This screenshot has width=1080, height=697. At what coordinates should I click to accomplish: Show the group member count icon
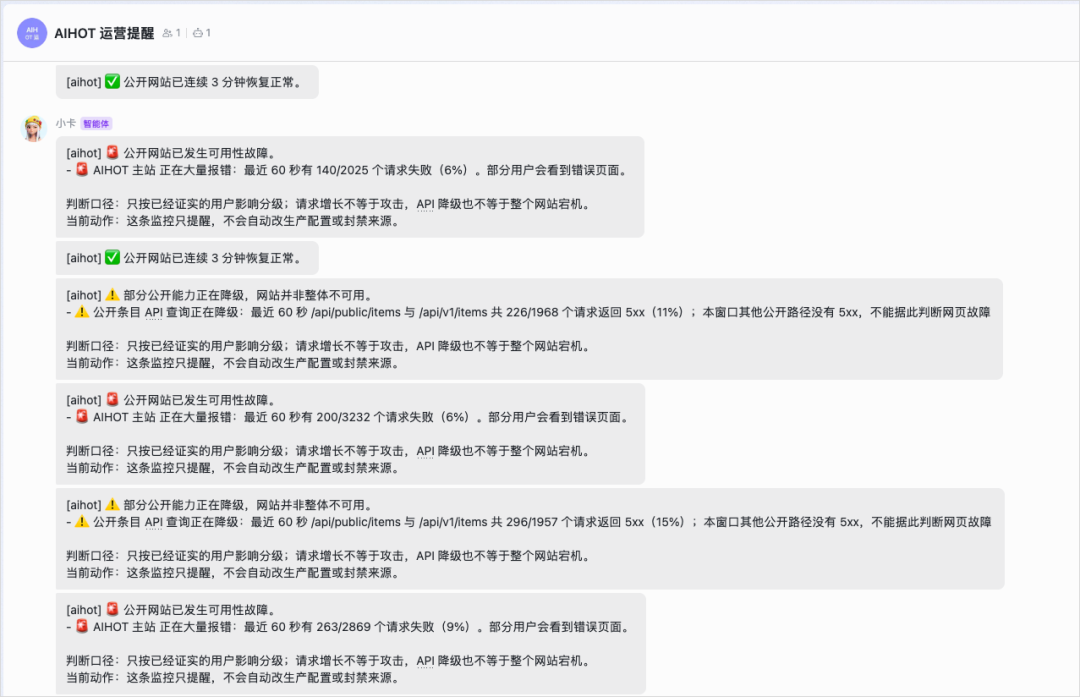pos(167,33)
